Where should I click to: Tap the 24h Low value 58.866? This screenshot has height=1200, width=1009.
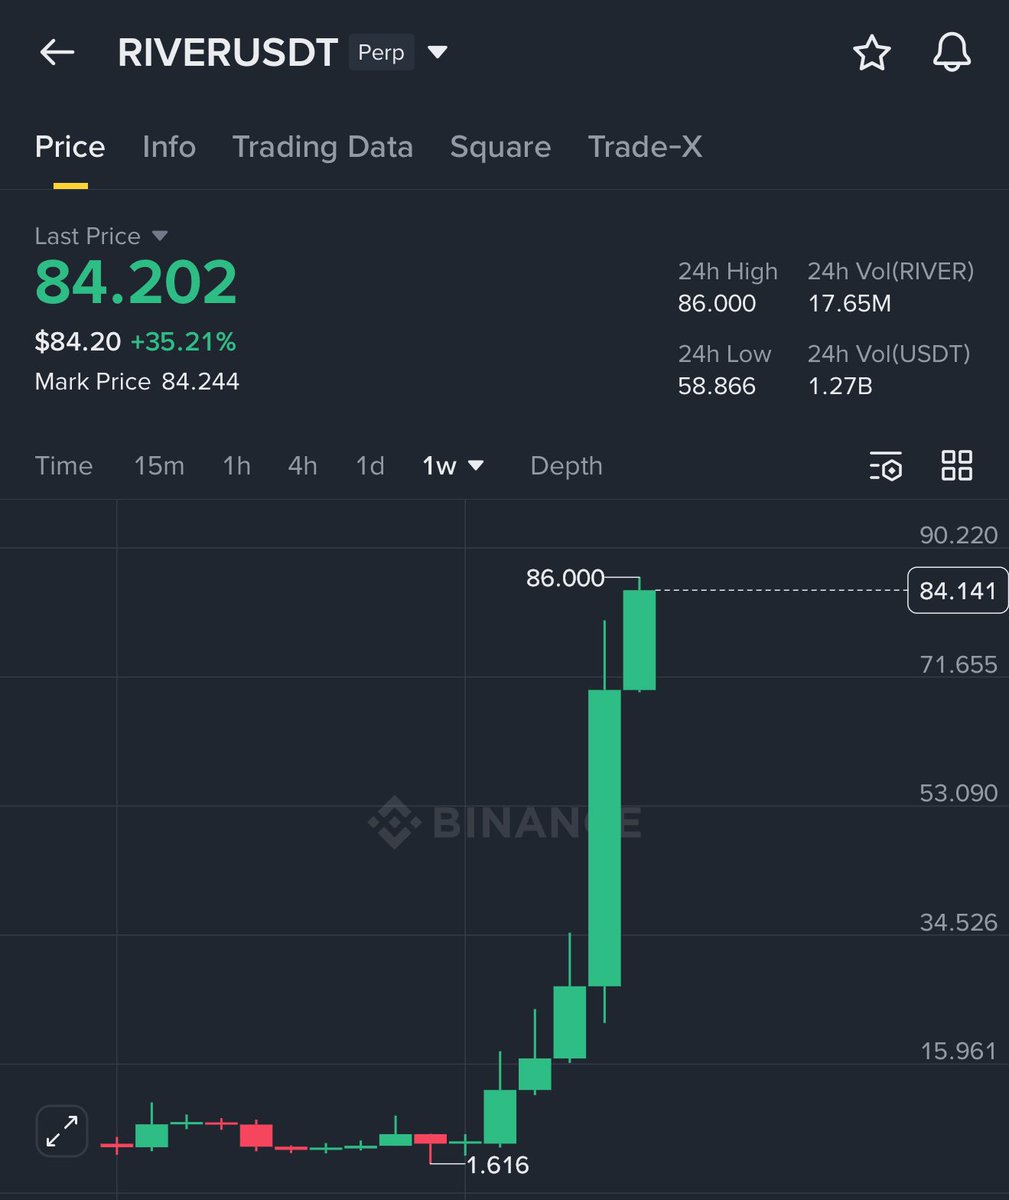pyautogui.click(x=717, y=385)
